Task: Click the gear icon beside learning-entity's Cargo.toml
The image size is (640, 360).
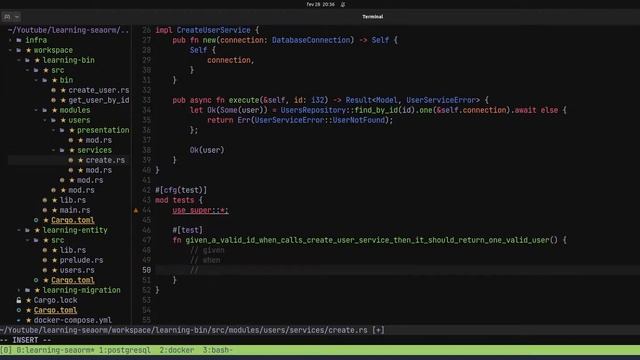Action: tap(36, 280)
